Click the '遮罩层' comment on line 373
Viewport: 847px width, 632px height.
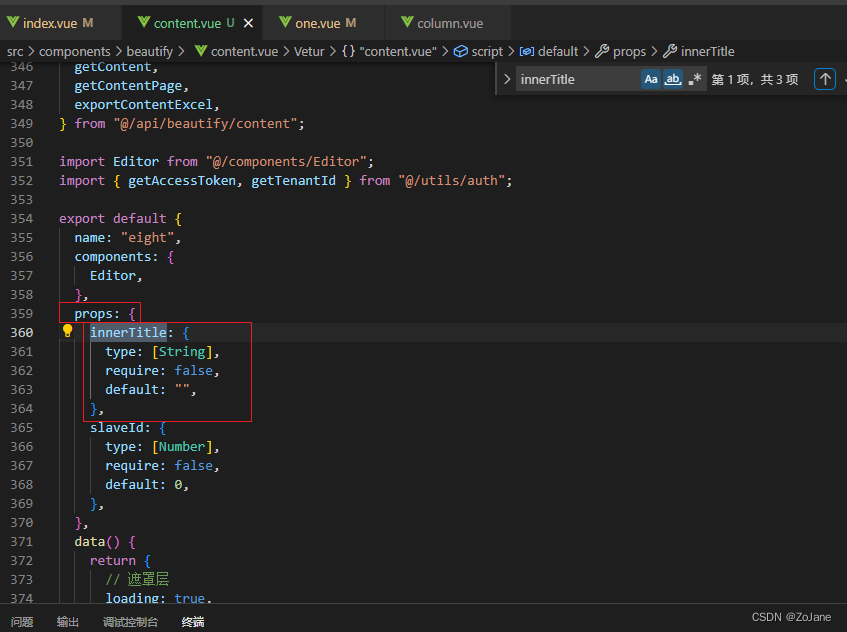tap(149, 580)
